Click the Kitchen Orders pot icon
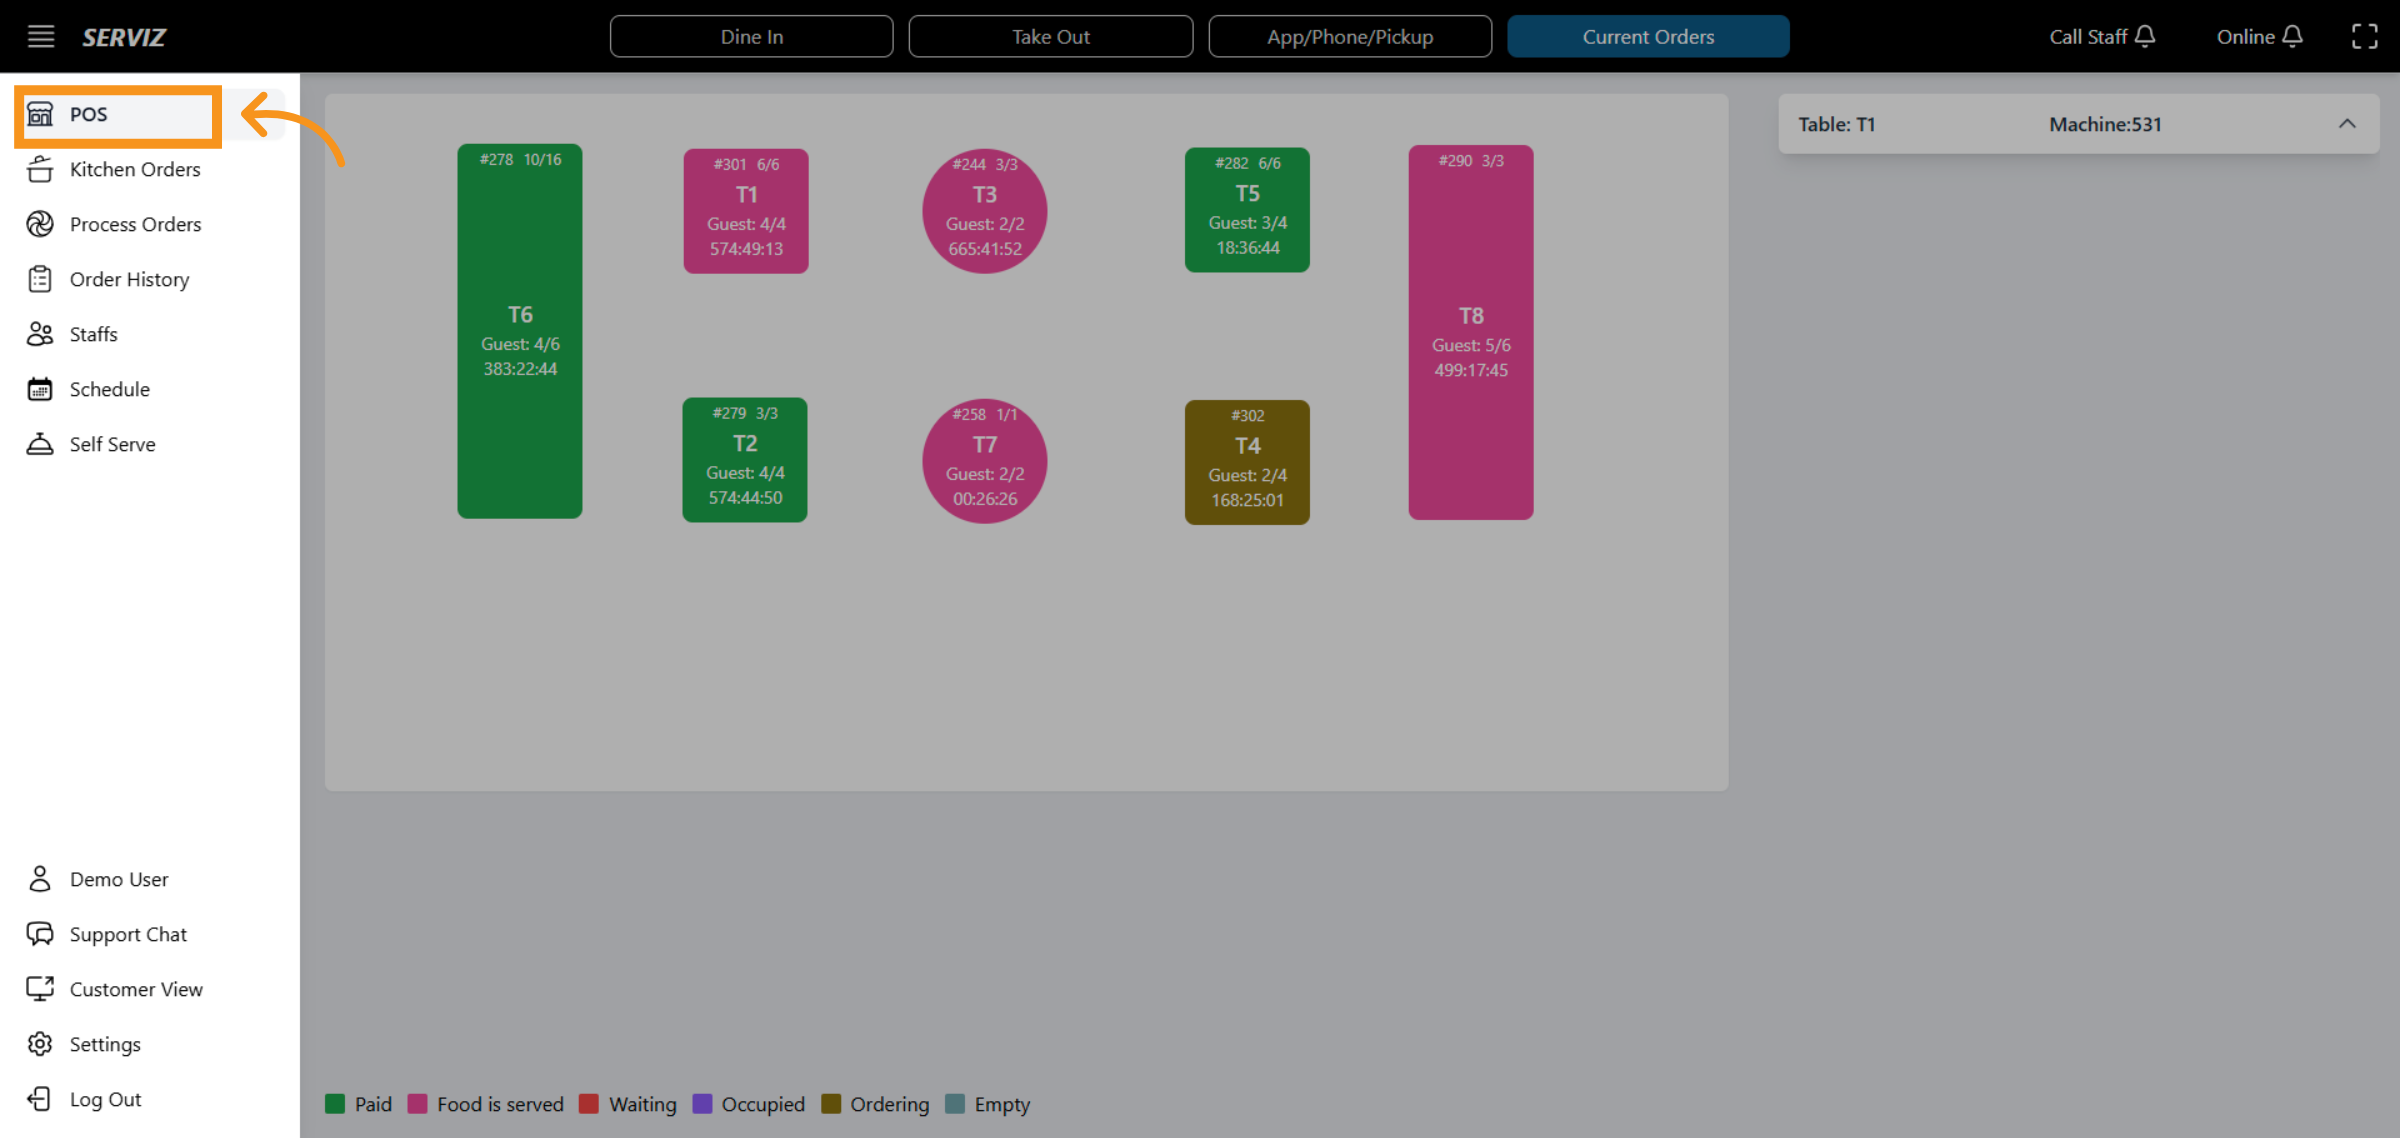Image resolution: width=2400 pixels, height=1138 pixels. (40, 169)
